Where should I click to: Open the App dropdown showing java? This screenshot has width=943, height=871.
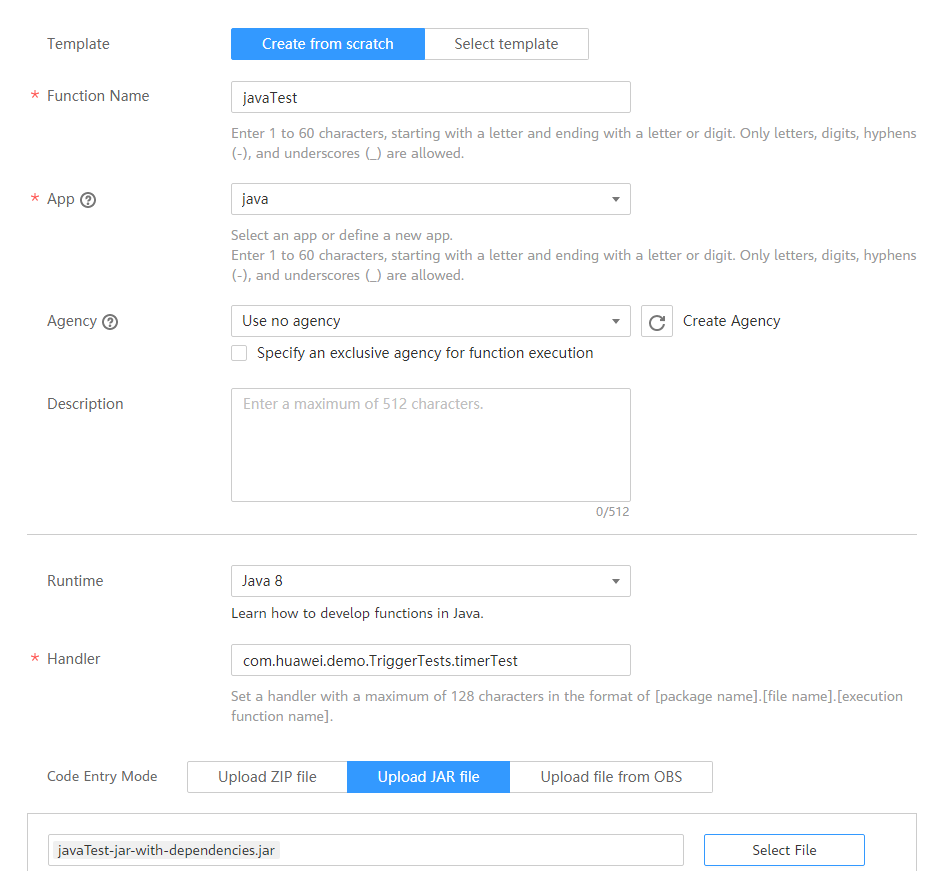(x=430, y=199)
